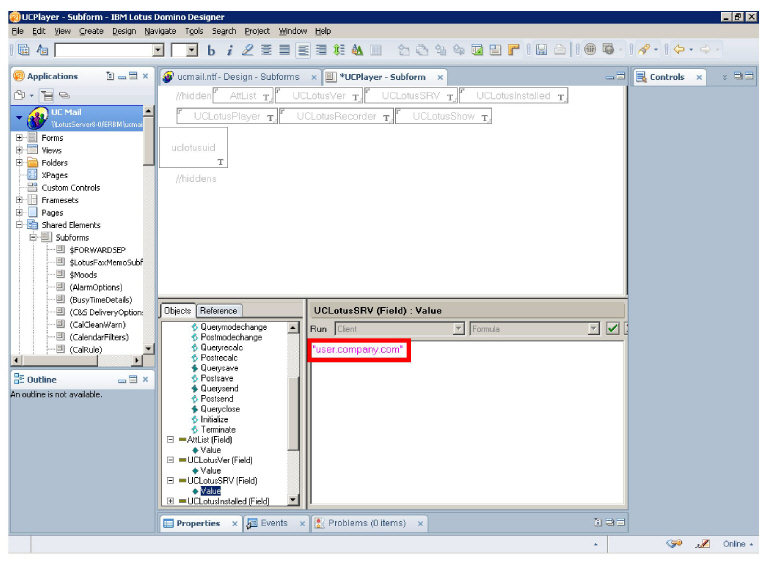Viewport: 767px width, 568px height.
Task: Select the Queryrecalc event in Objects list
Action: pos(222,347)
